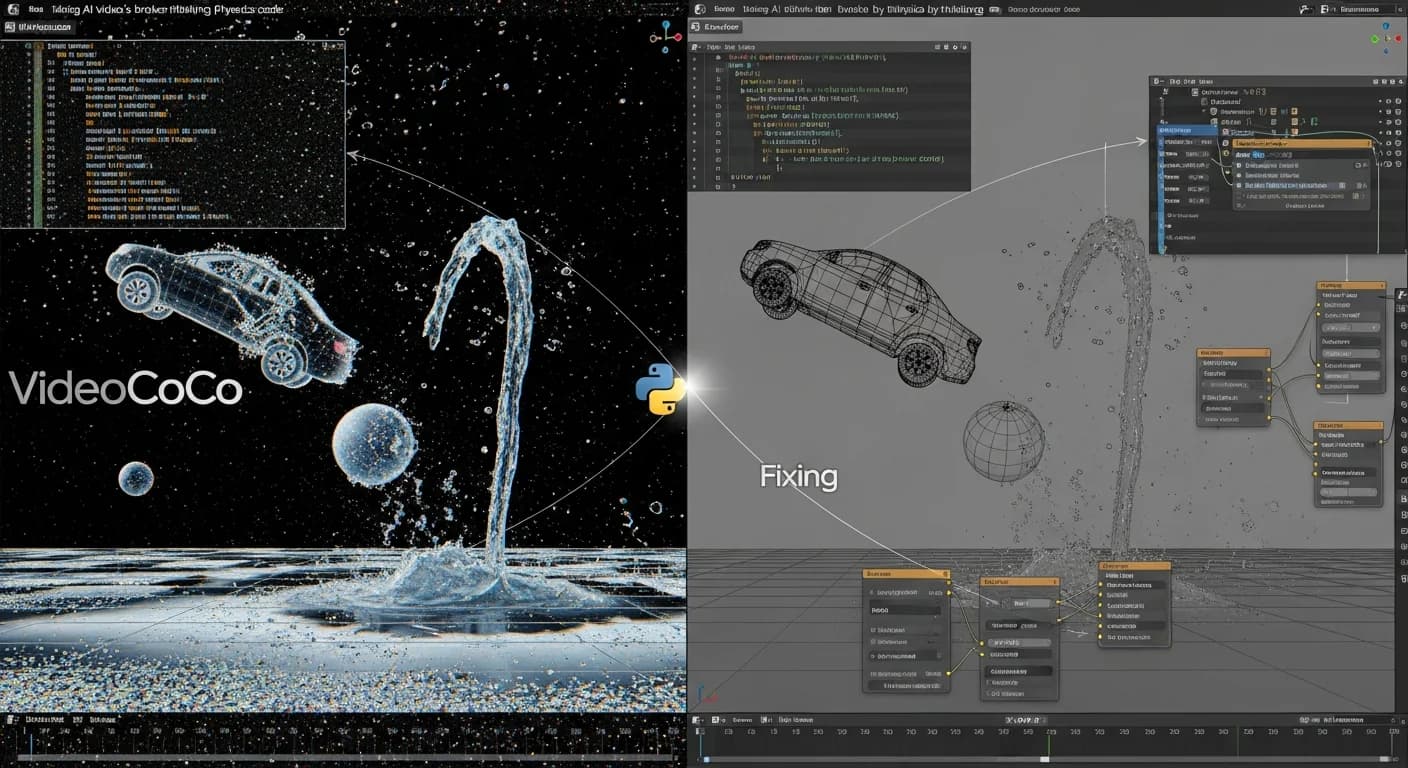This screenshot has width=1408, height=768.
Task: Select the wireframe sphere in the gray viewport
Action: tap(1003, 441)
